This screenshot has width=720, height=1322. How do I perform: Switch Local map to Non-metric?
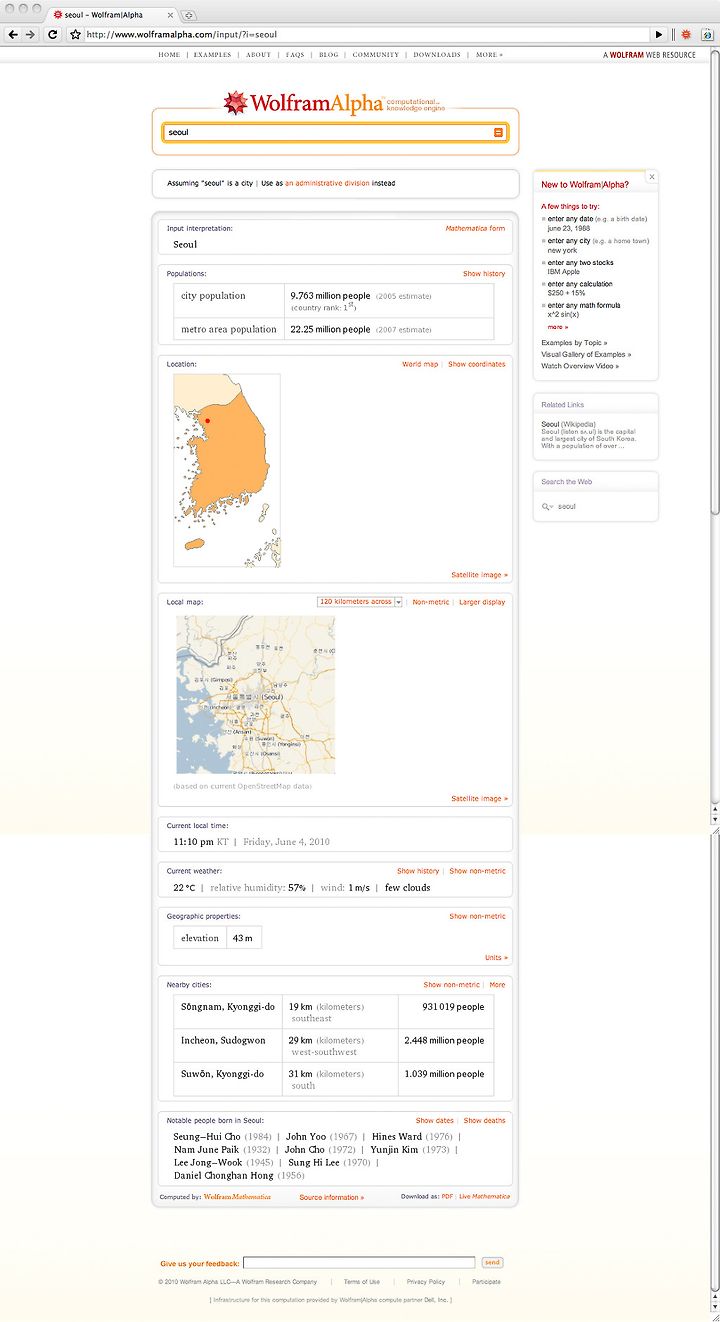pos(431,603)
